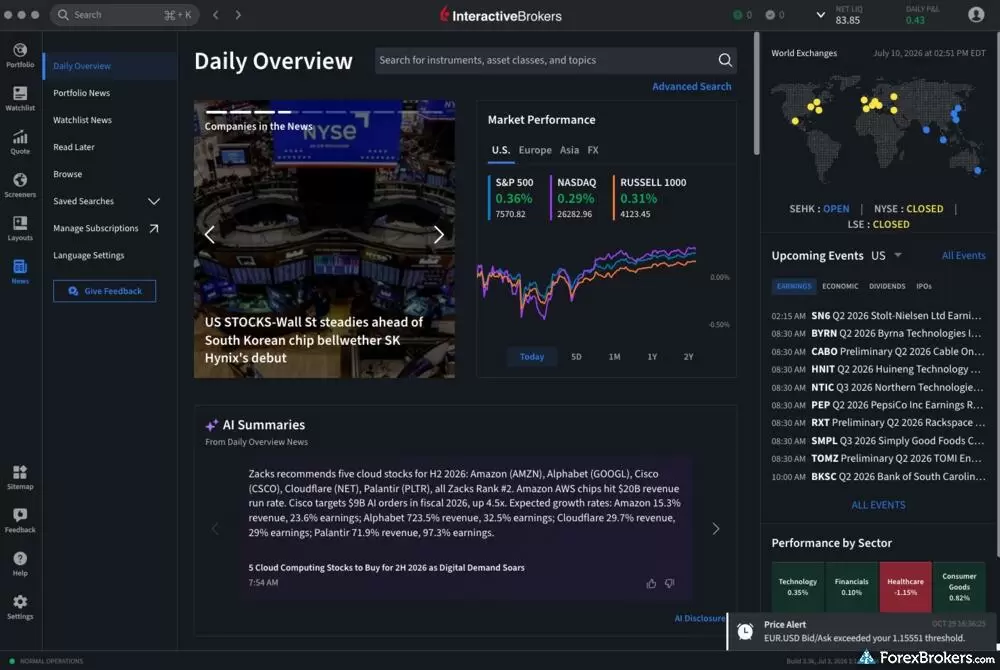Open the Upcoming Events US region dropdown
The width and height of the screenshot is (1000, 670).
tap(886, 256)
